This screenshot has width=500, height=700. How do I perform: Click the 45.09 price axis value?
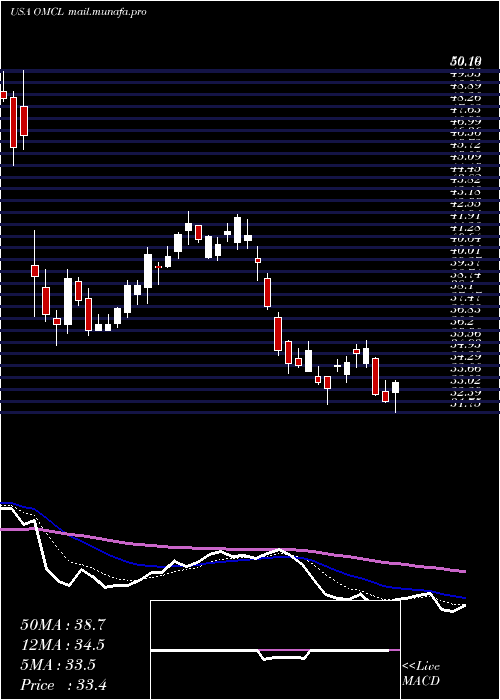tap(465, 157)
